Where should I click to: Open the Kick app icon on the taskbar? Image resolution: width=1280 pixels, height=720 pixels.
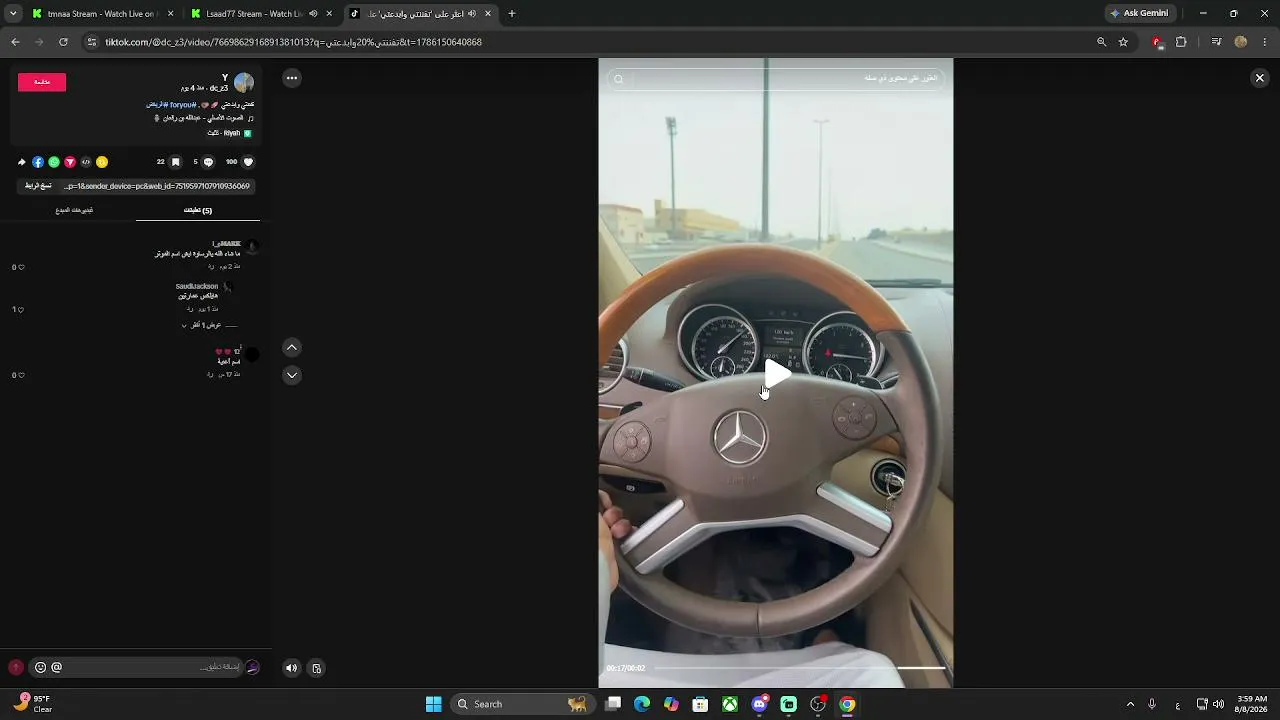[789, 704]
